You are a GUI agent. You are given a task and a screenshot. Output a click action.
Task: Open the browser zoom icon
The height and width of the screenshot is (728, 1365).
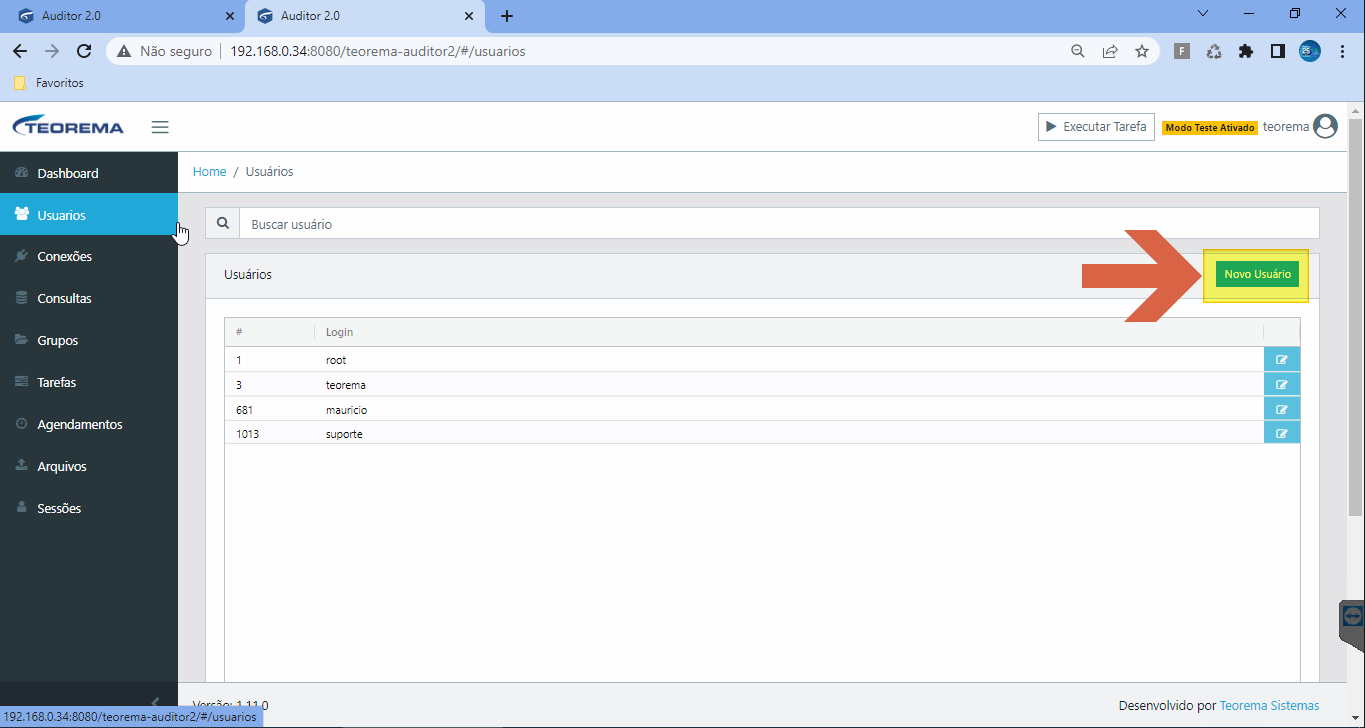(1078, 51)
